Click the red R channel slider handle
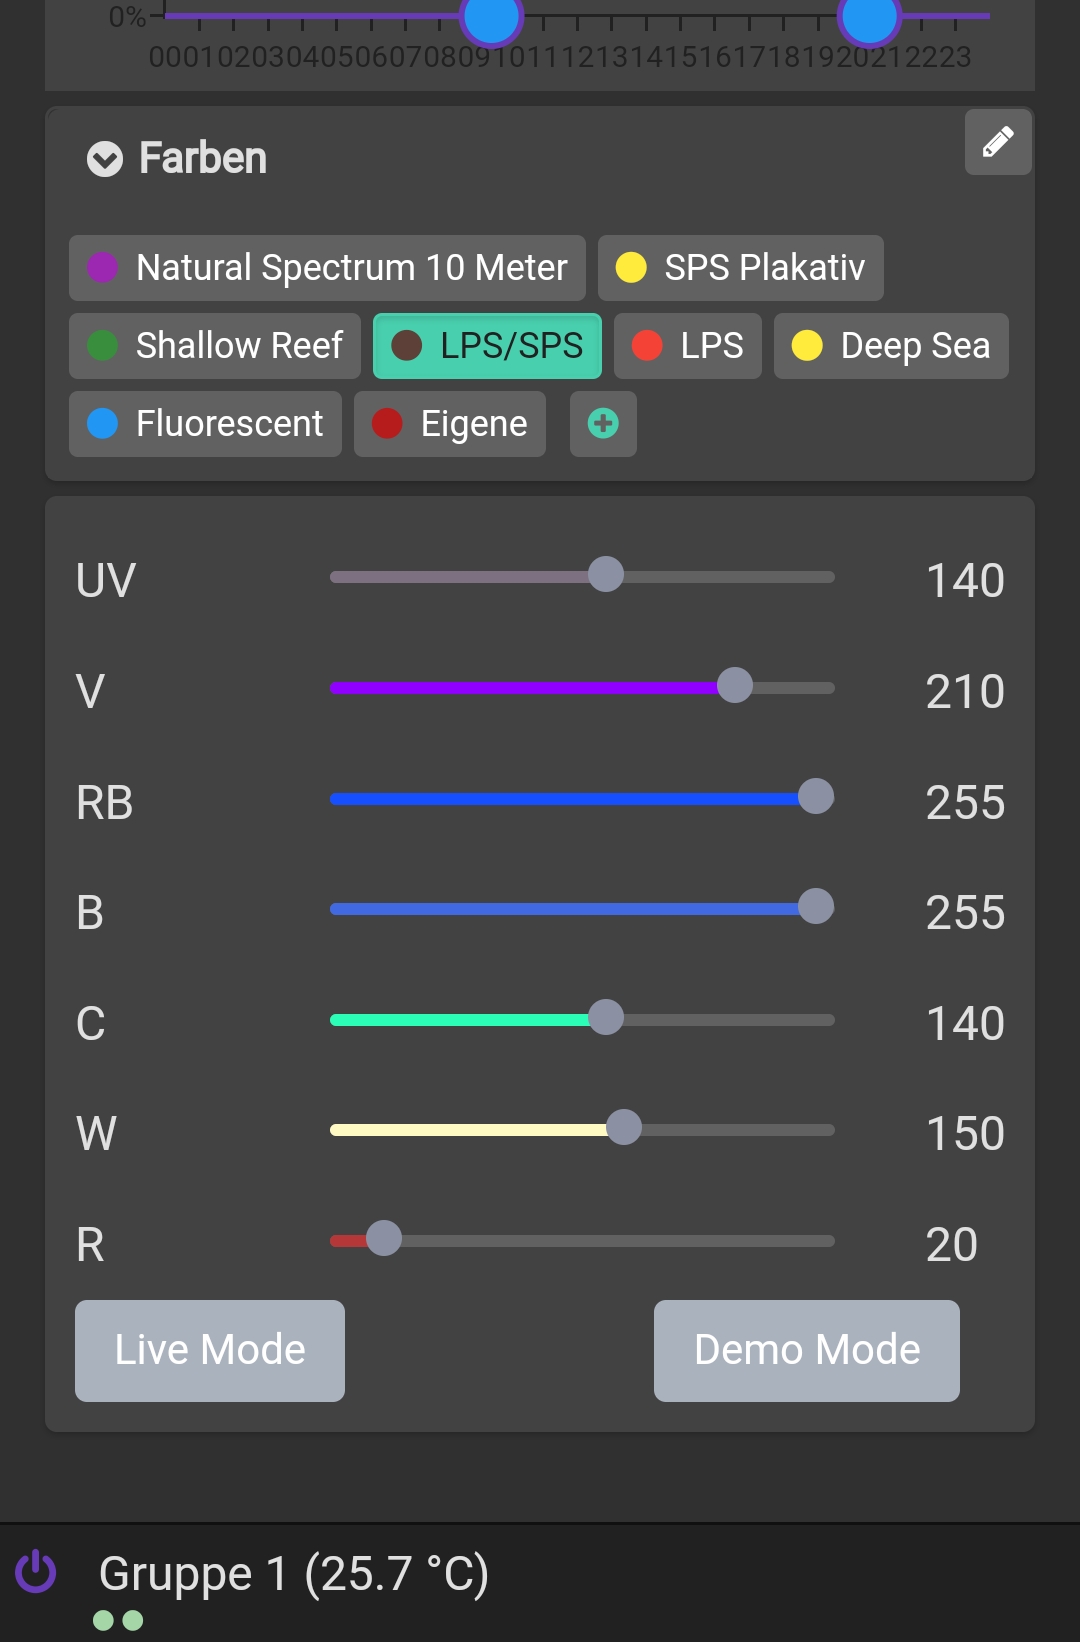 click(x=384, y=1238)
